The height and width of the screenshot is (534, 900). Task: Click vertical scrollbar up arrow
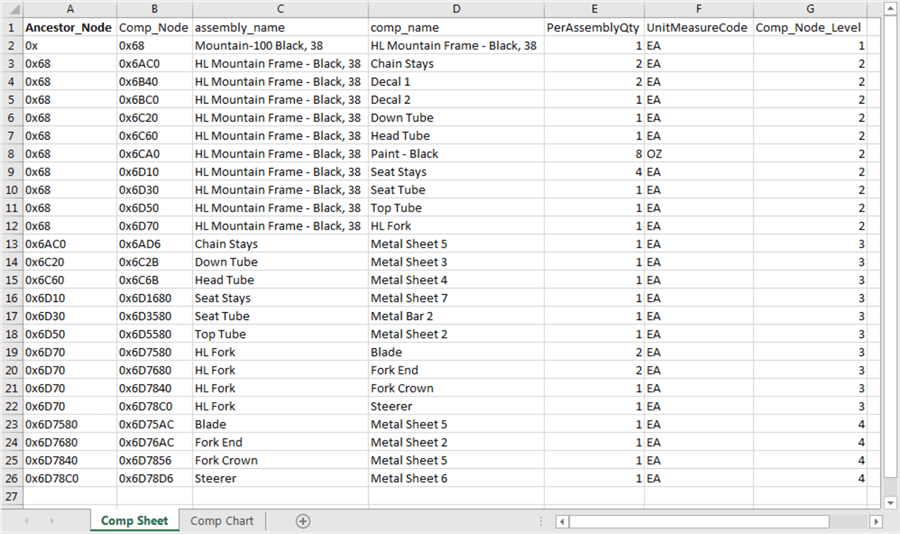890,9
